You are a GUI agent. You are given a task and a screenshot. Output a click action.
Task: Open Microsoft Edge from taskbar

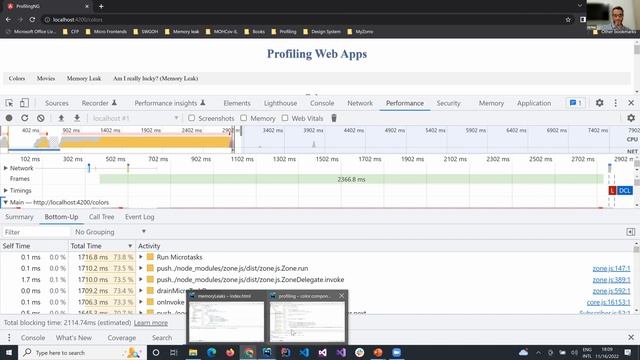[x=211, y=352]
